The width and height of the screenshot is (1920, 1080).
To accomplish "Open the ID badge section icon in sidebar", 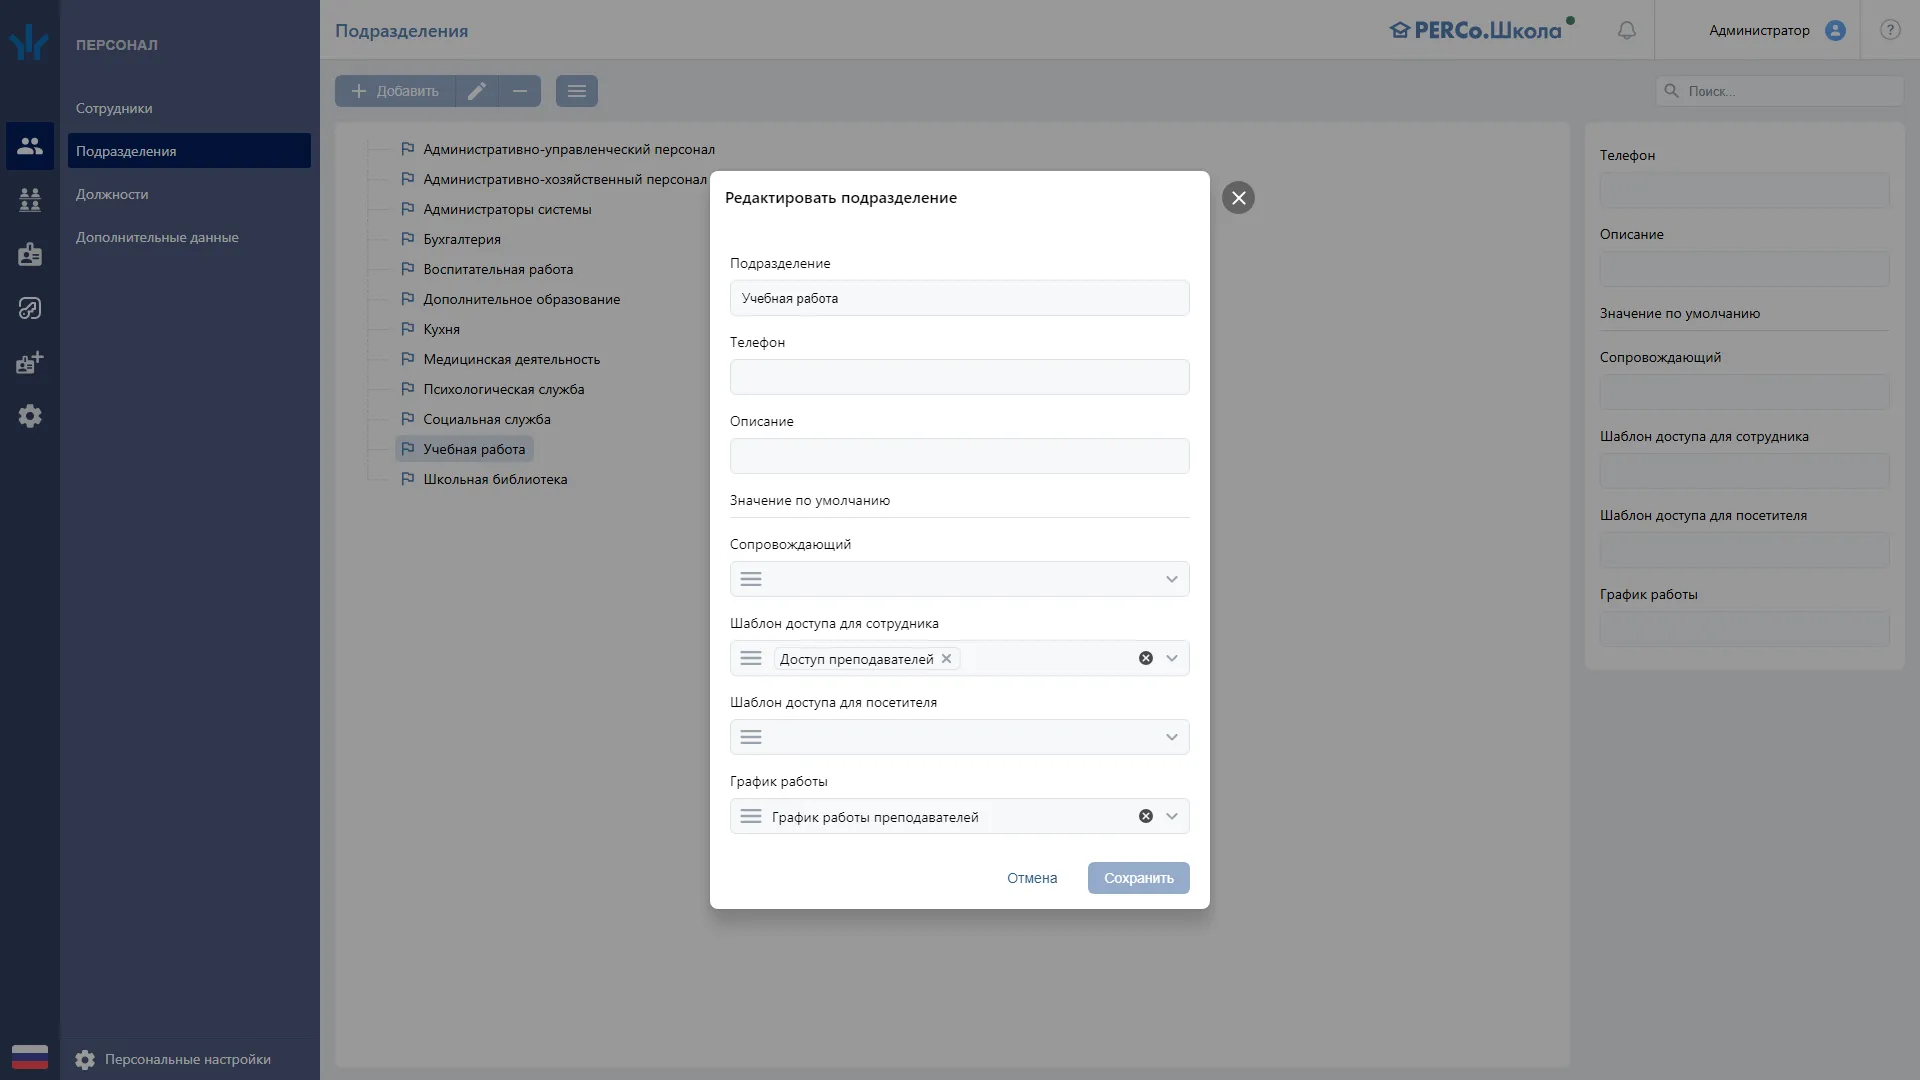I will coord(30,254).
